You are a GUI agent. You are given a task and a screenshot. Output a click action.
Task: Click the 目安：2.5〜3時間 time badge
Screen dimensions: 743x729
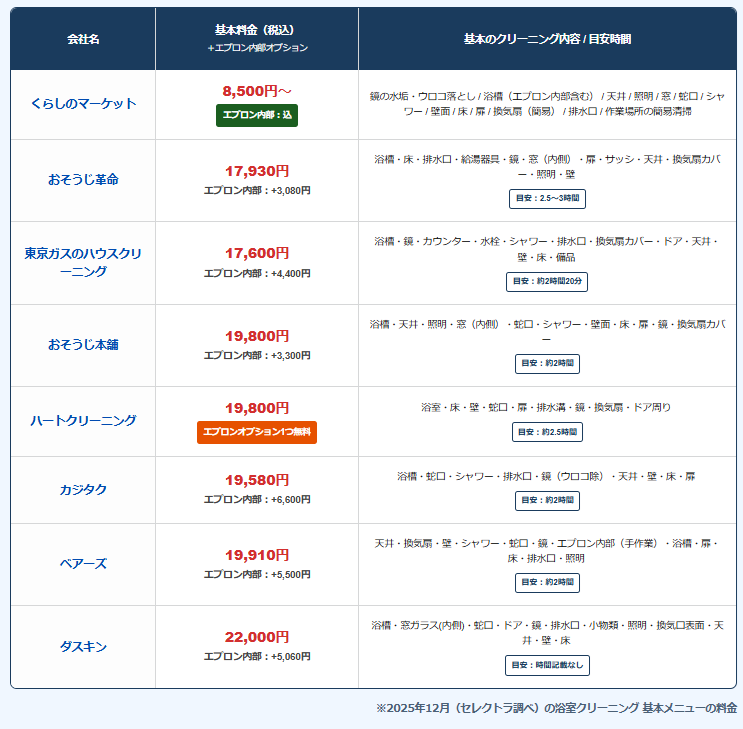[x=547, y=199]
